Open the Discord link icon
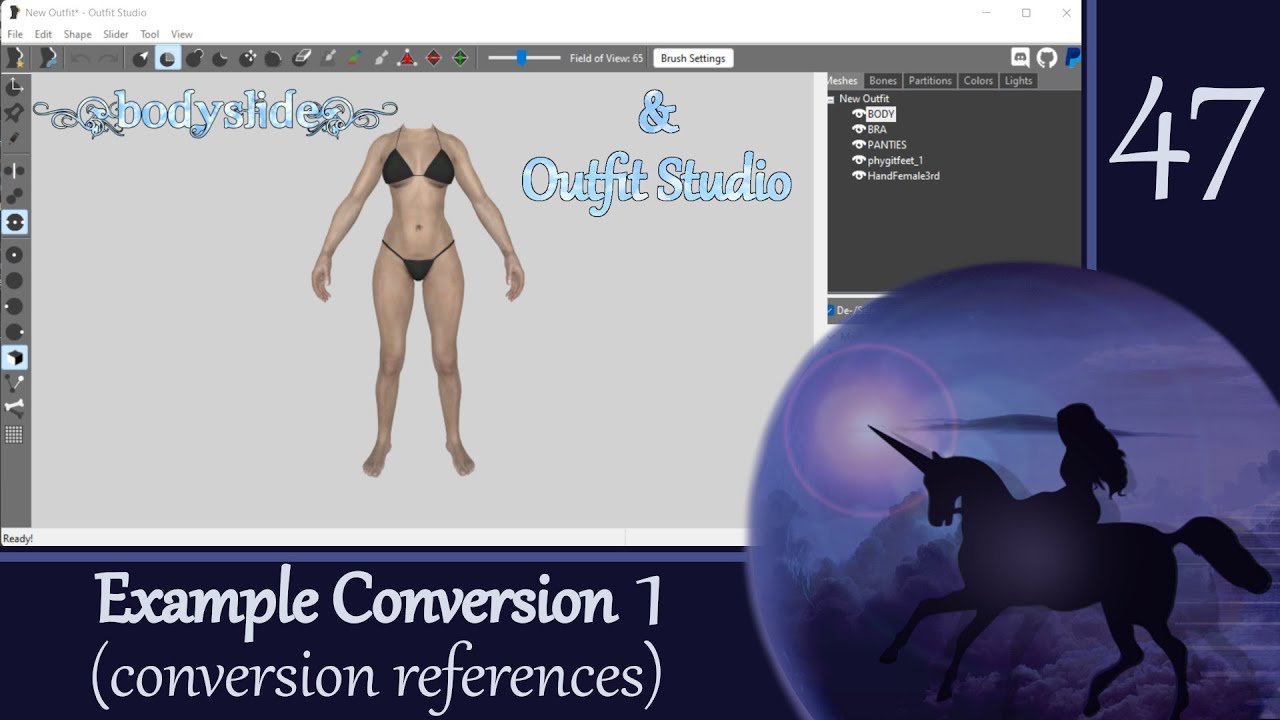This screenshot has height=720, width=1280. click(1020, 58)
